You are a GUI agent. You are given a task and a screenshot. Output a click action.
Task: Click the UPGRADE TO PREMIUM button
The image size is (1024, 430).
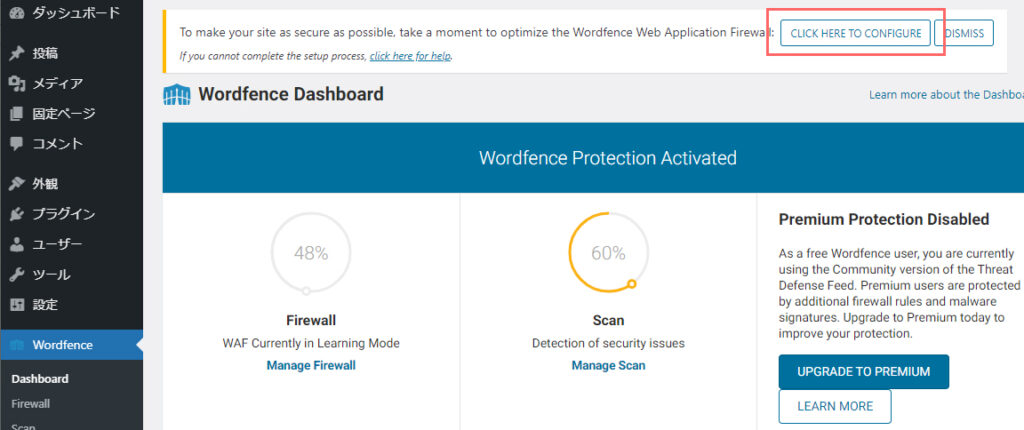[x=863, y=372]
